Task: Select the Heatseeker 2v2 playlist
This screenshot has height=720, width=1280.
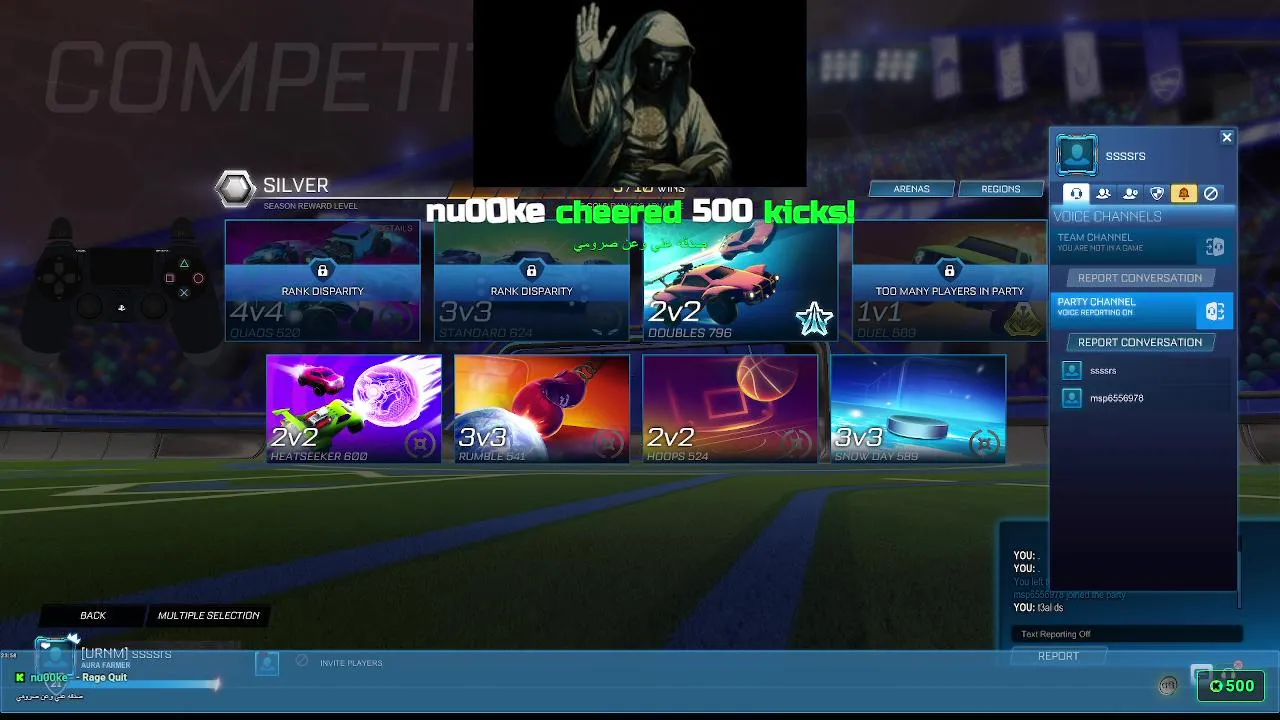Action: point(354,409)
